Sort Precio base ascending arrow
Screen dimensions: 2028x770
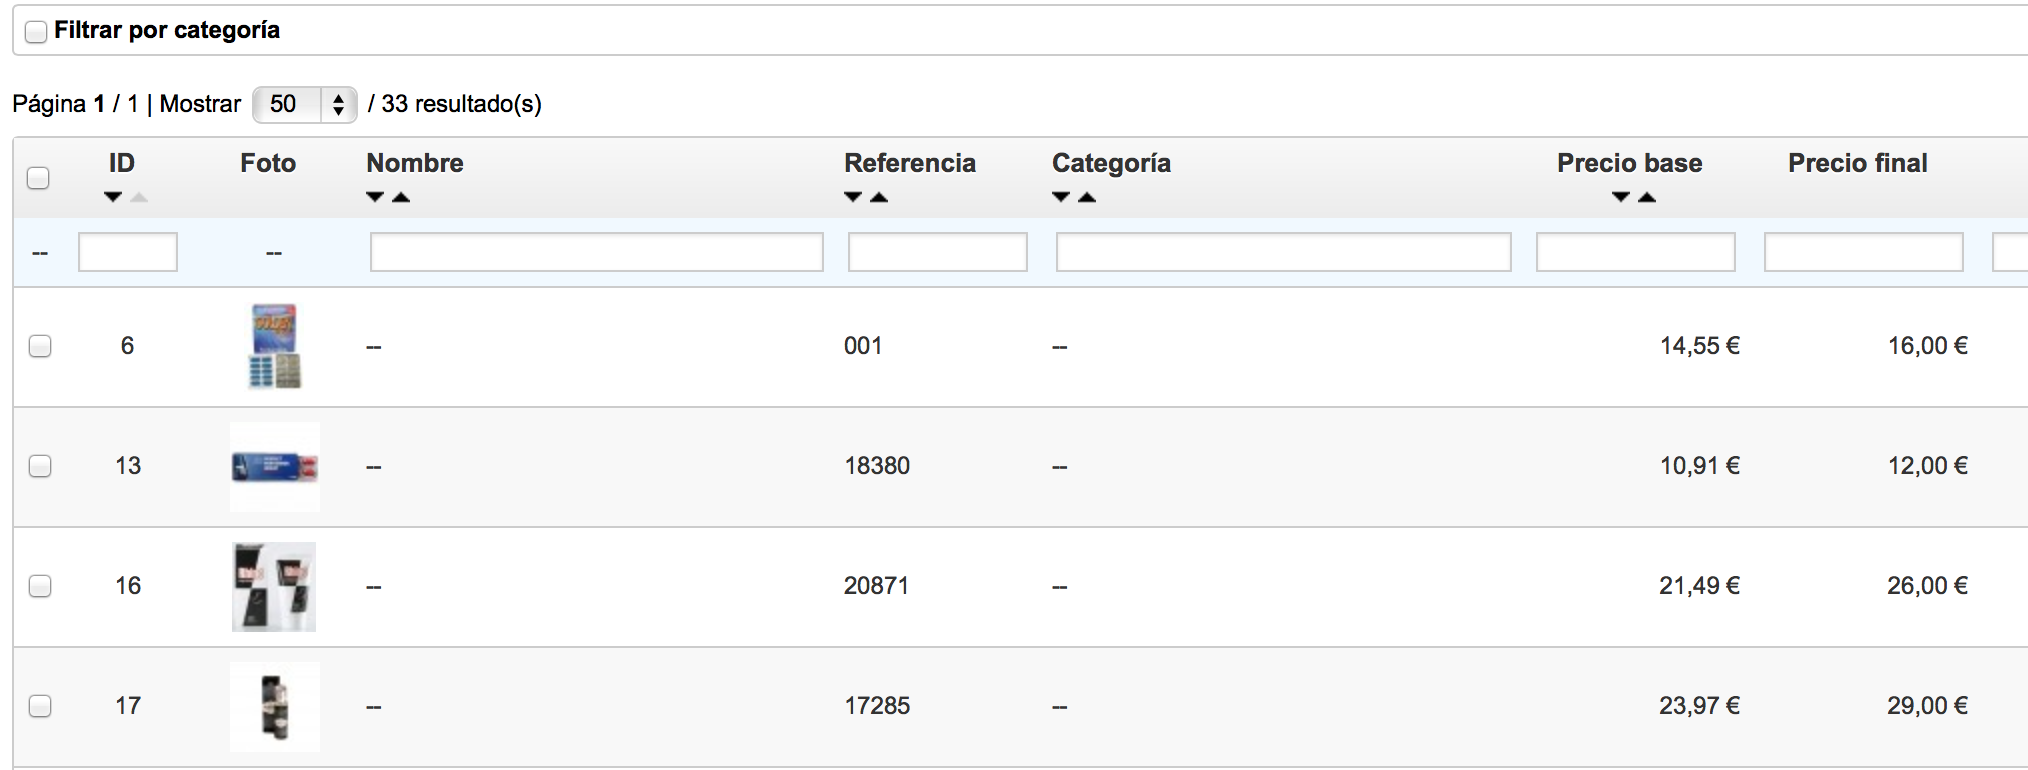click(1647, 197)
